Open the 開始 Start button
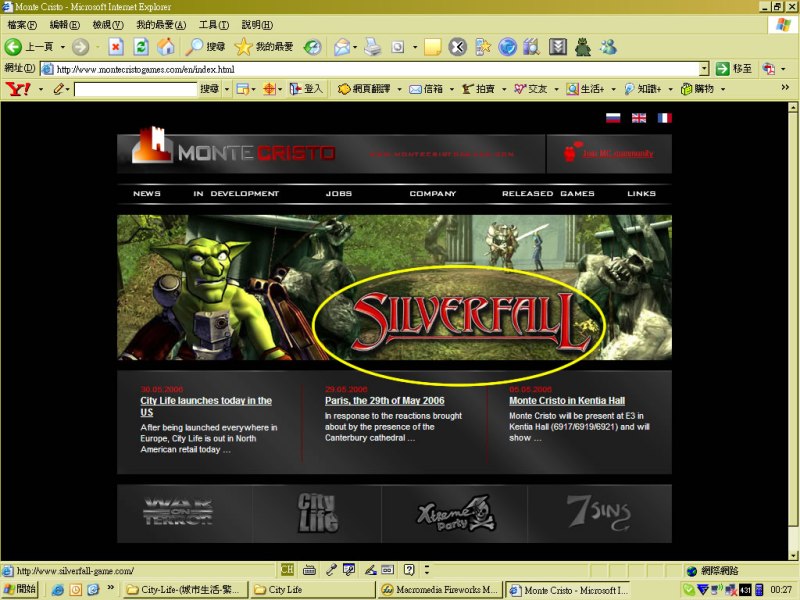The image size is (800, 600). [x=20, y=589]
